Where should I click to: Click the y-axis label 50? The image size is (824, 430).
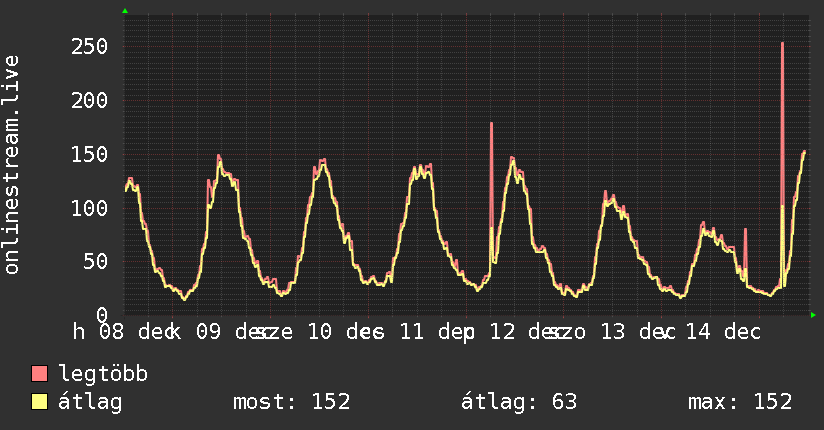[x=96, y=261]
